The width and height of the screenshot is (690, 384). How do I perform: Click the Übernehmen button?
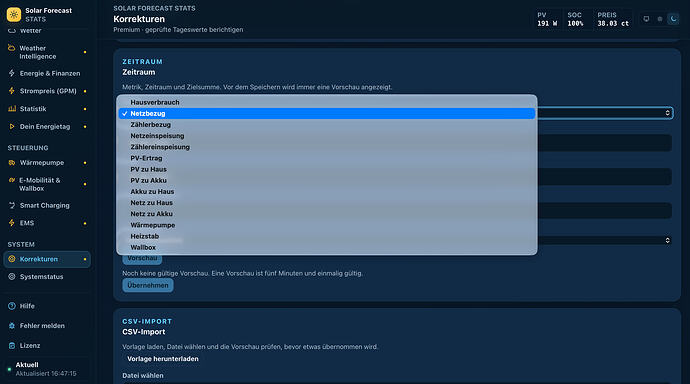point(148,285)
